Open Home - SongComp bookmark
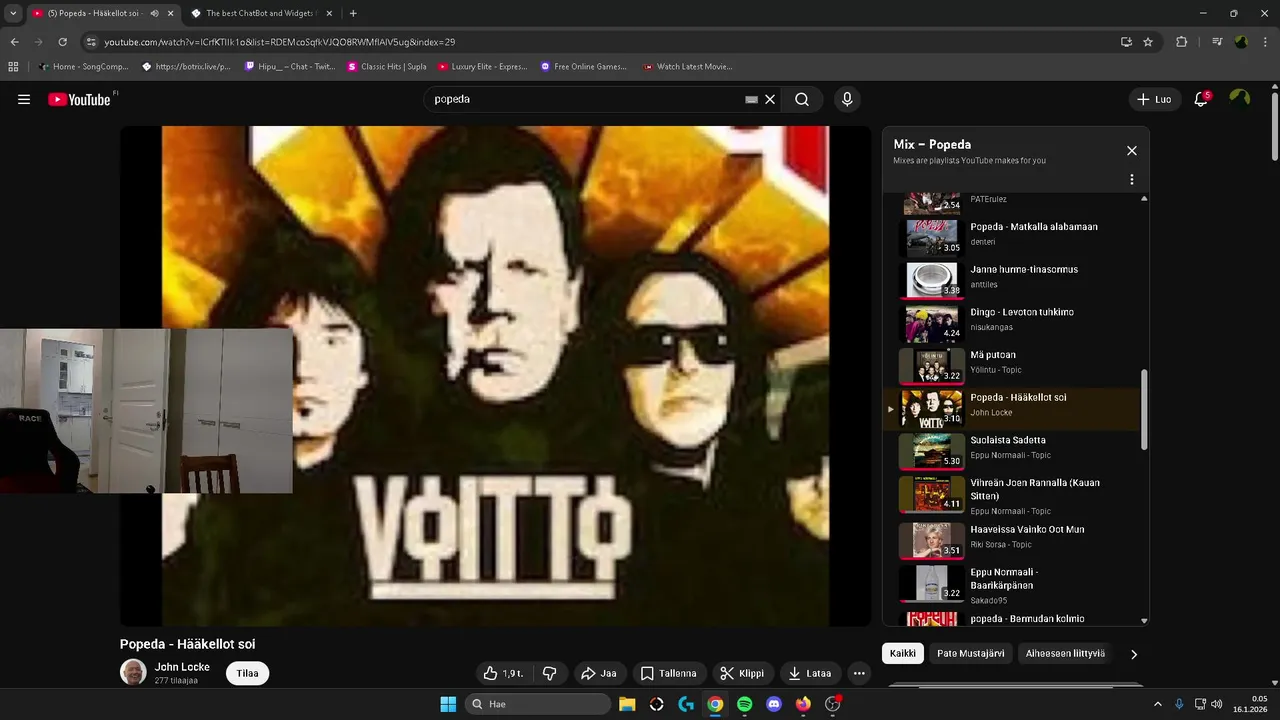The image size is (1280, 720). point(83,67)
